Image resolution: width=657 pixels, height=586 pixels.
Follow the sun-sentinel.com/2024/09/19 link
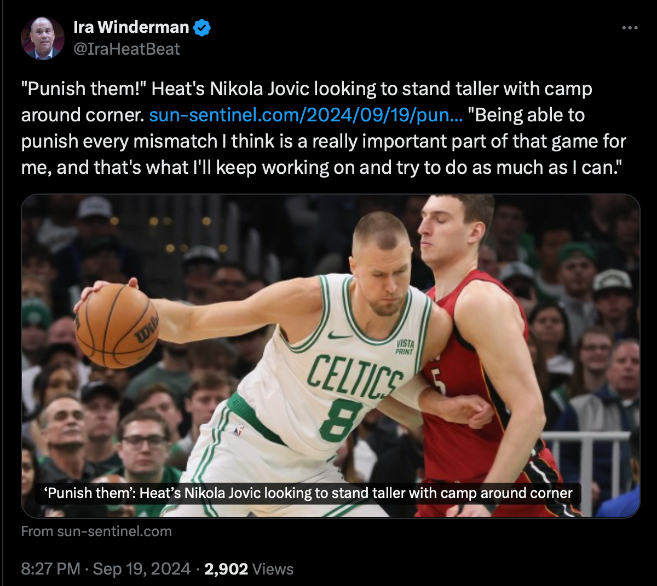(306, 115)
